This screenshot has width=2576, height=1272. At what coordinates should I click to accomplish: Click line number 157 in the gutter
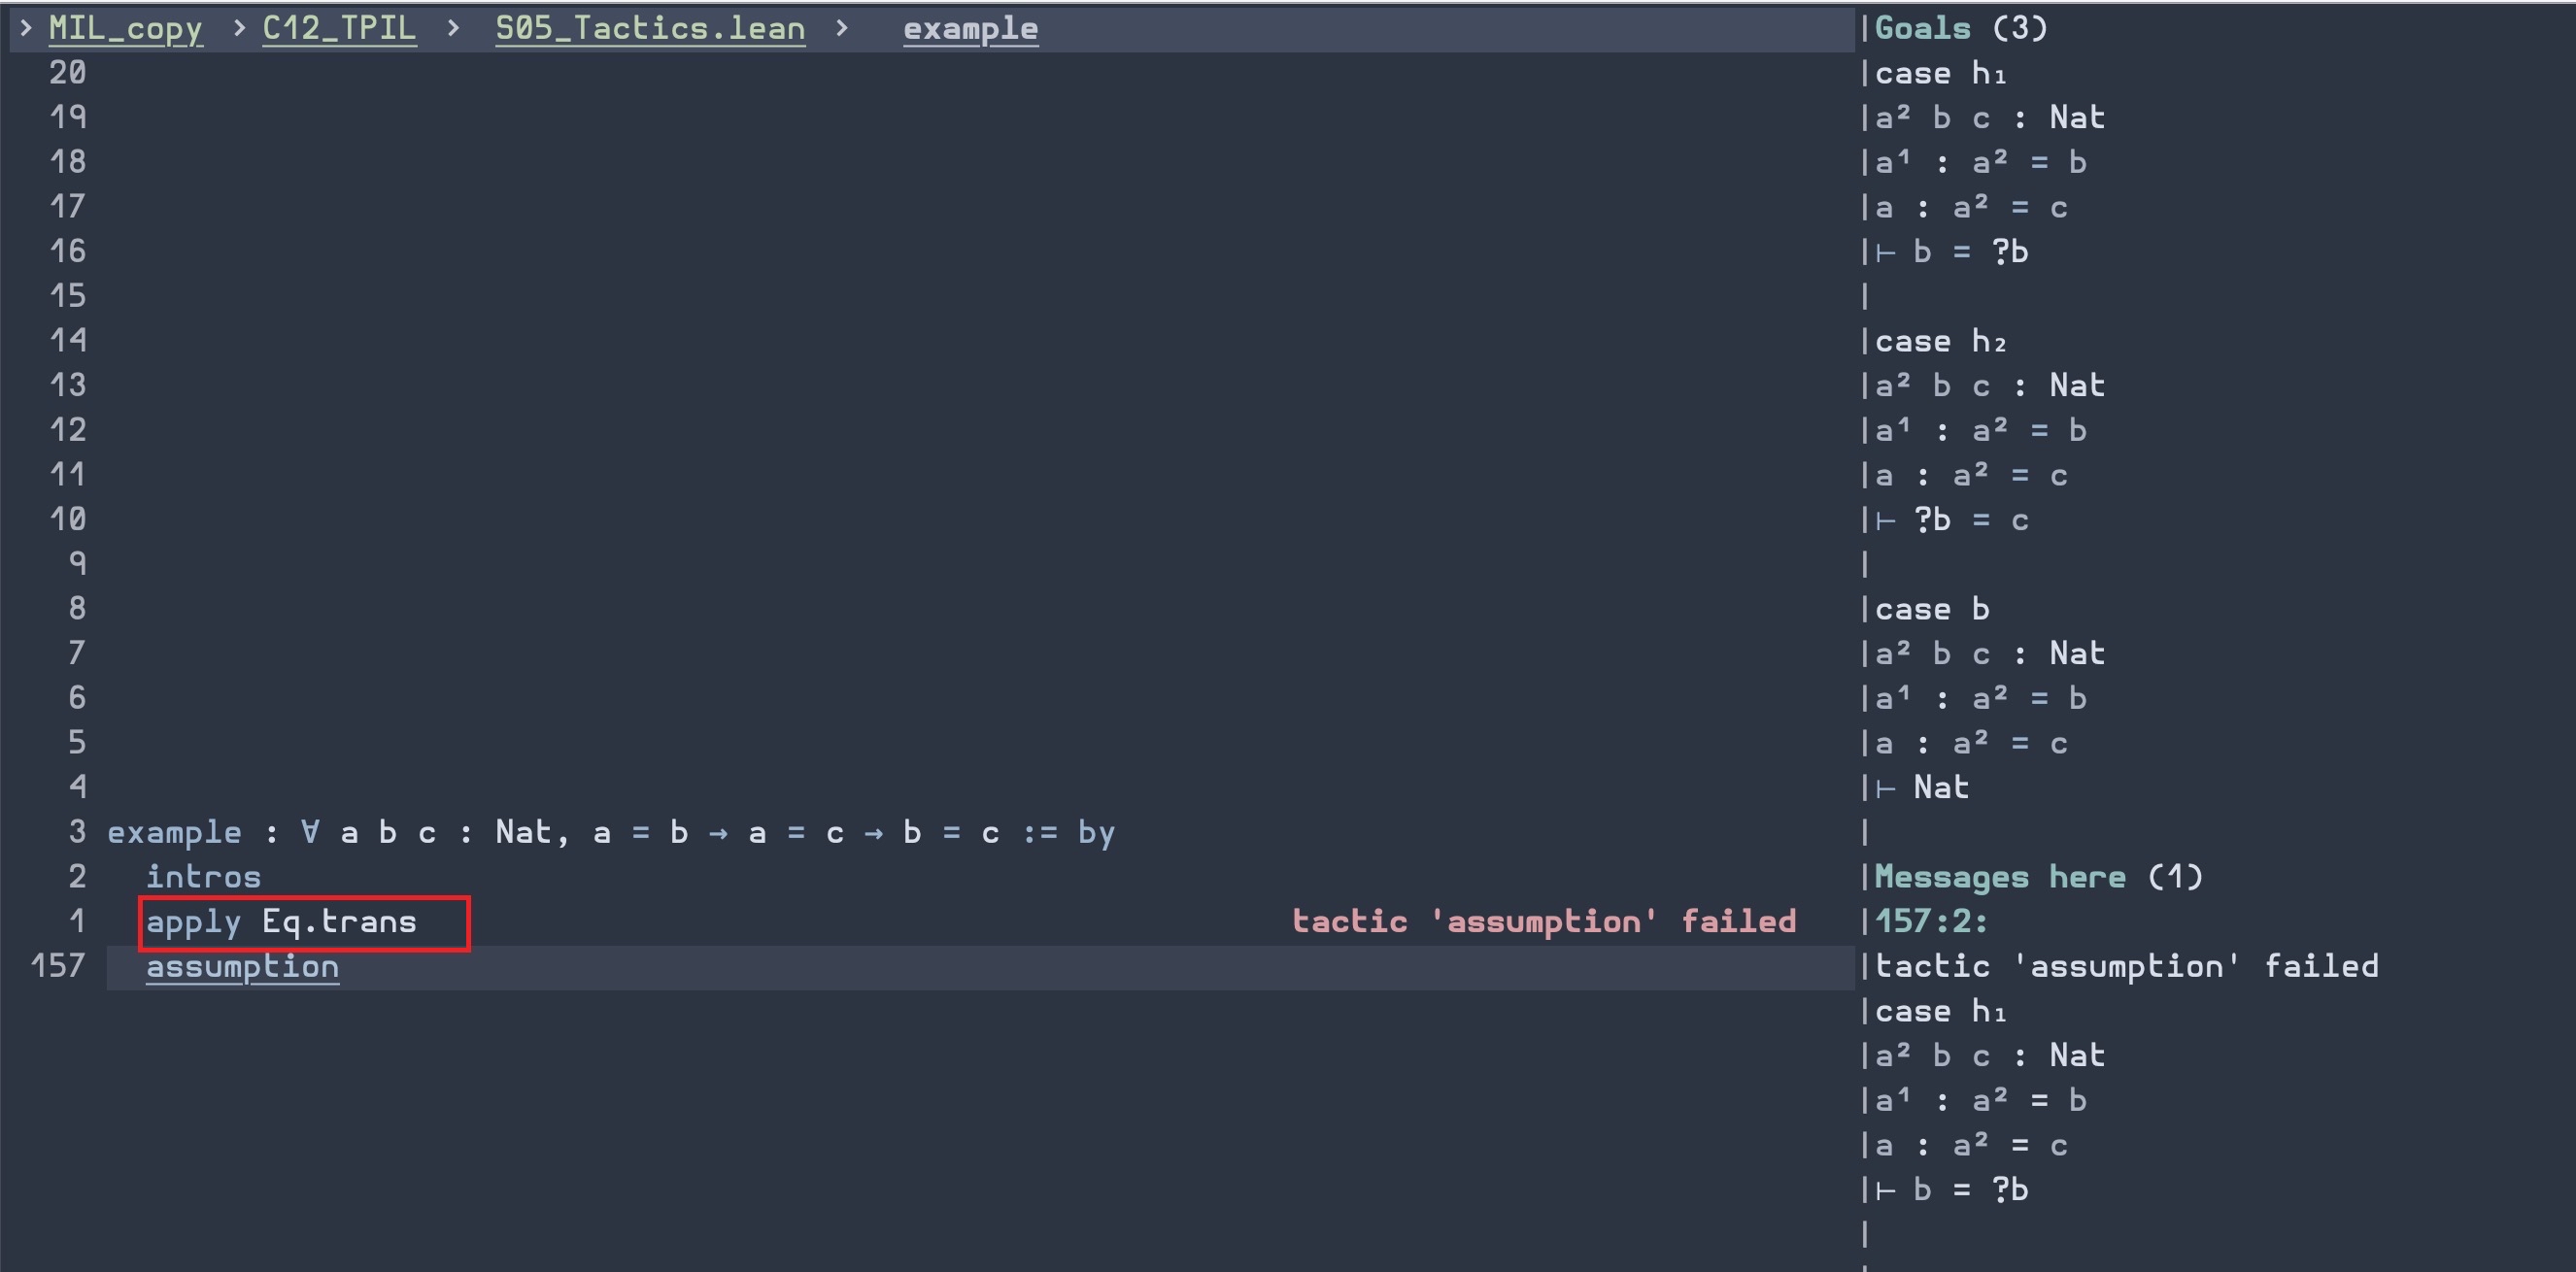pos(58,966)
